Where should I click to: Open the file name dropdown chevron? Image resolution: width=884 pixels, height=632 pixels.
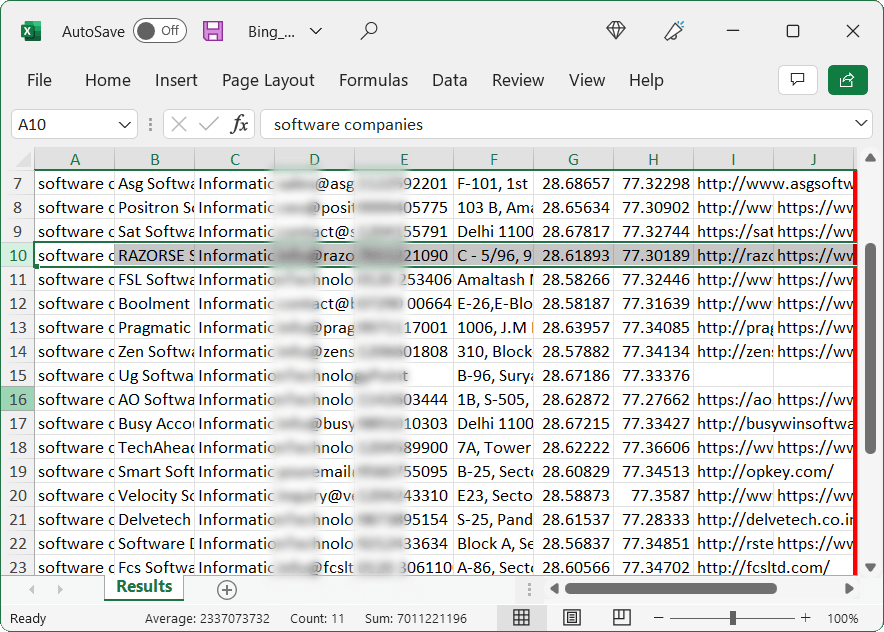(x=316, y=31)
